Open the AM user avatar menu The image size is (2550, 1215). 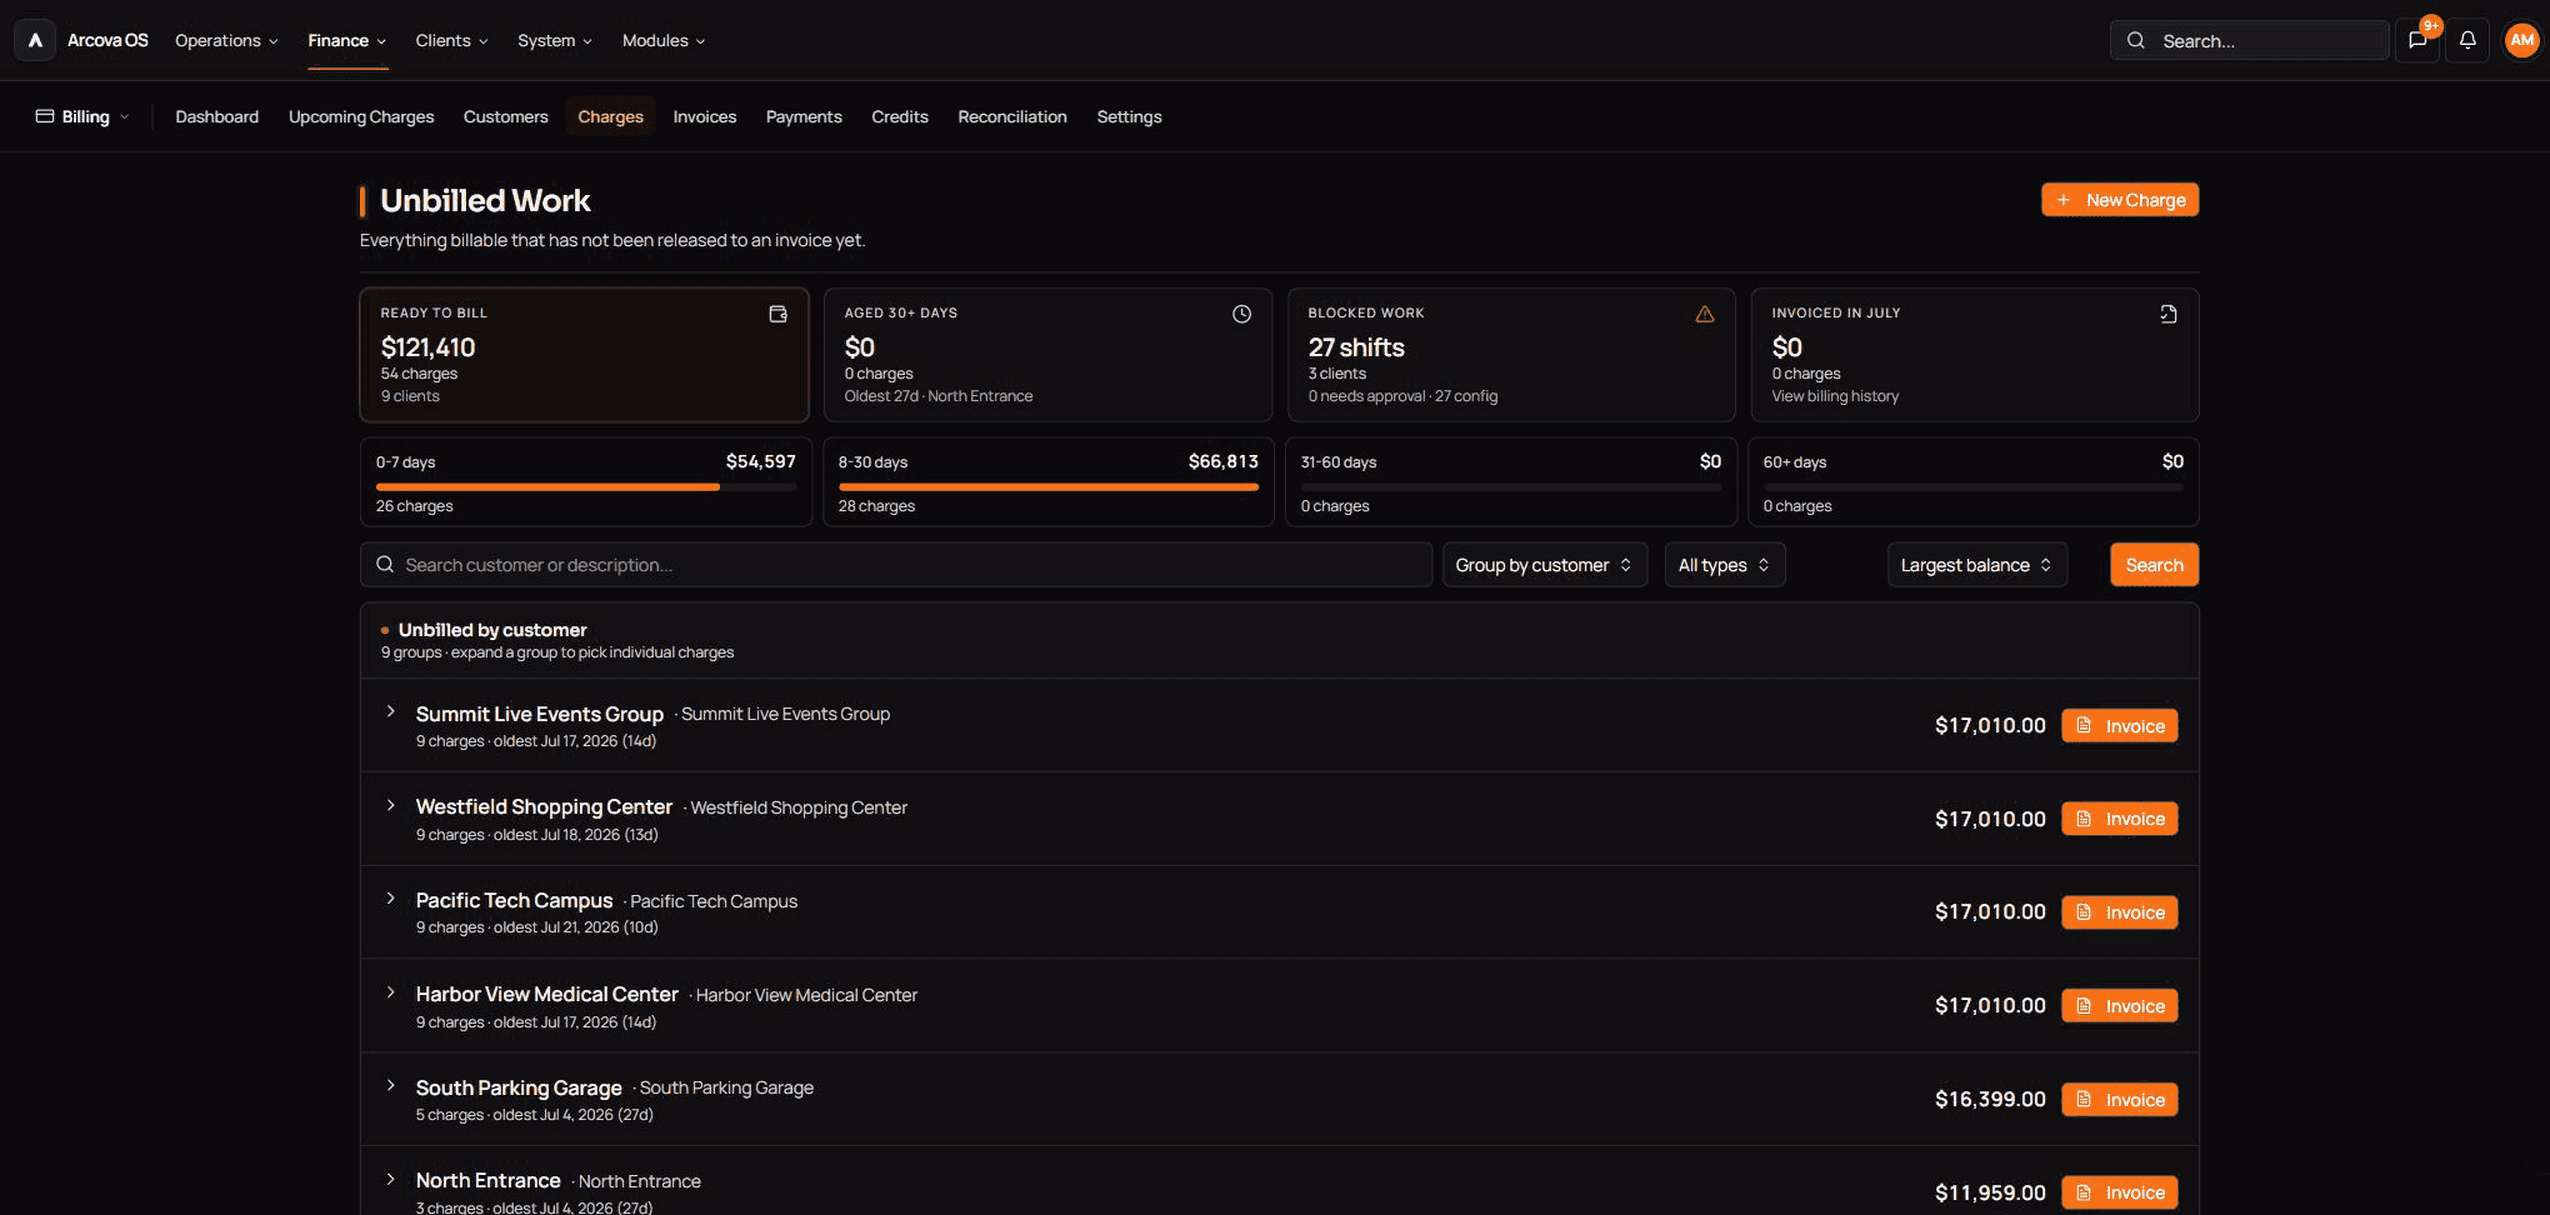pyautogui.click(x=2521, y=40)
